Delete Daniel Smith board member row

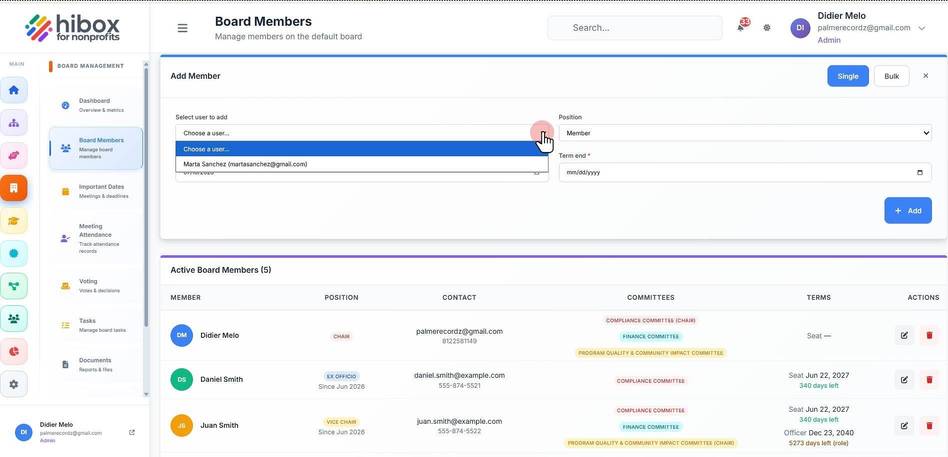(929, 380)
